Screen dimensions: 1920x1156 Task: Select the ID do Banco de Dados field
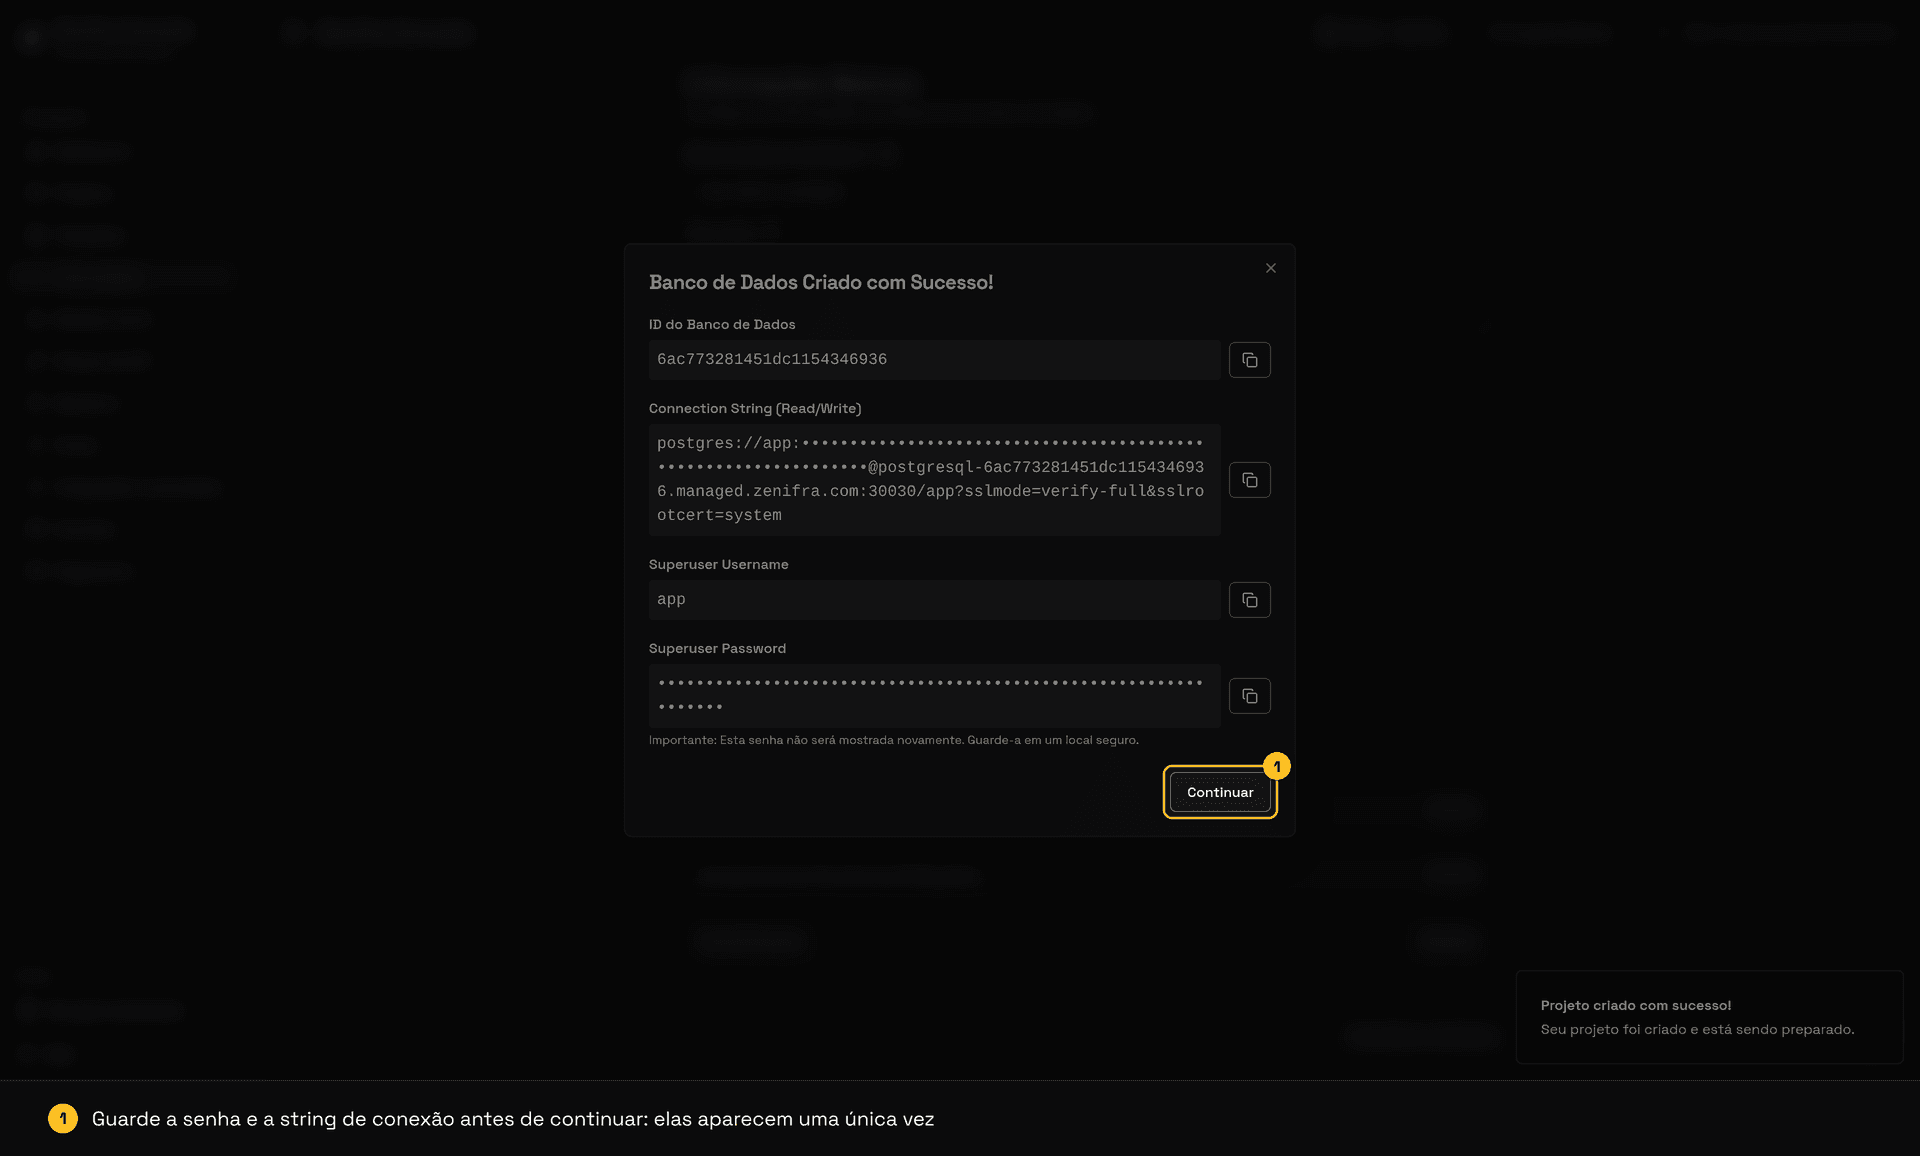934,360
